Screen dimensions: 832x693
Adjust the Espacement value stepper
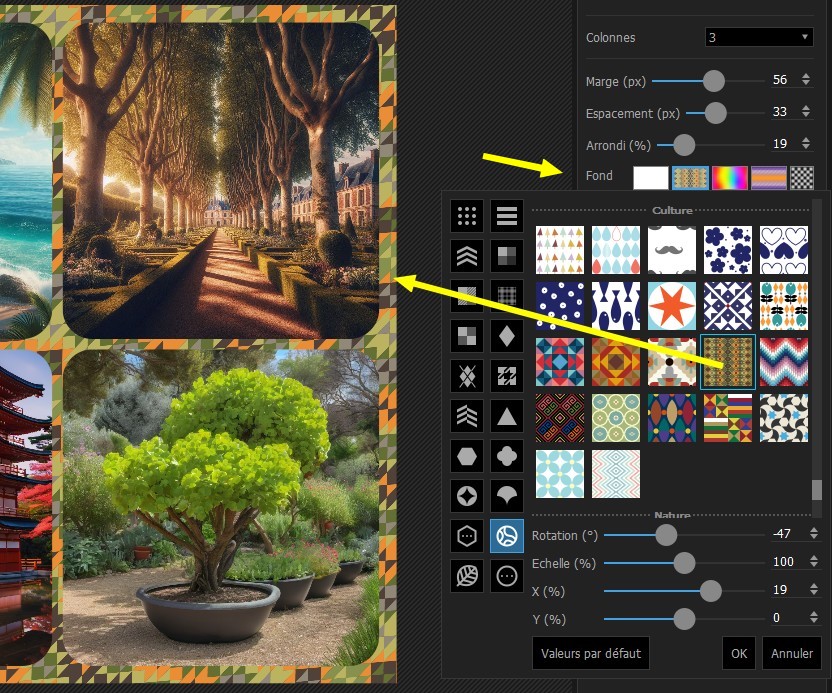(x=806, y=111)
